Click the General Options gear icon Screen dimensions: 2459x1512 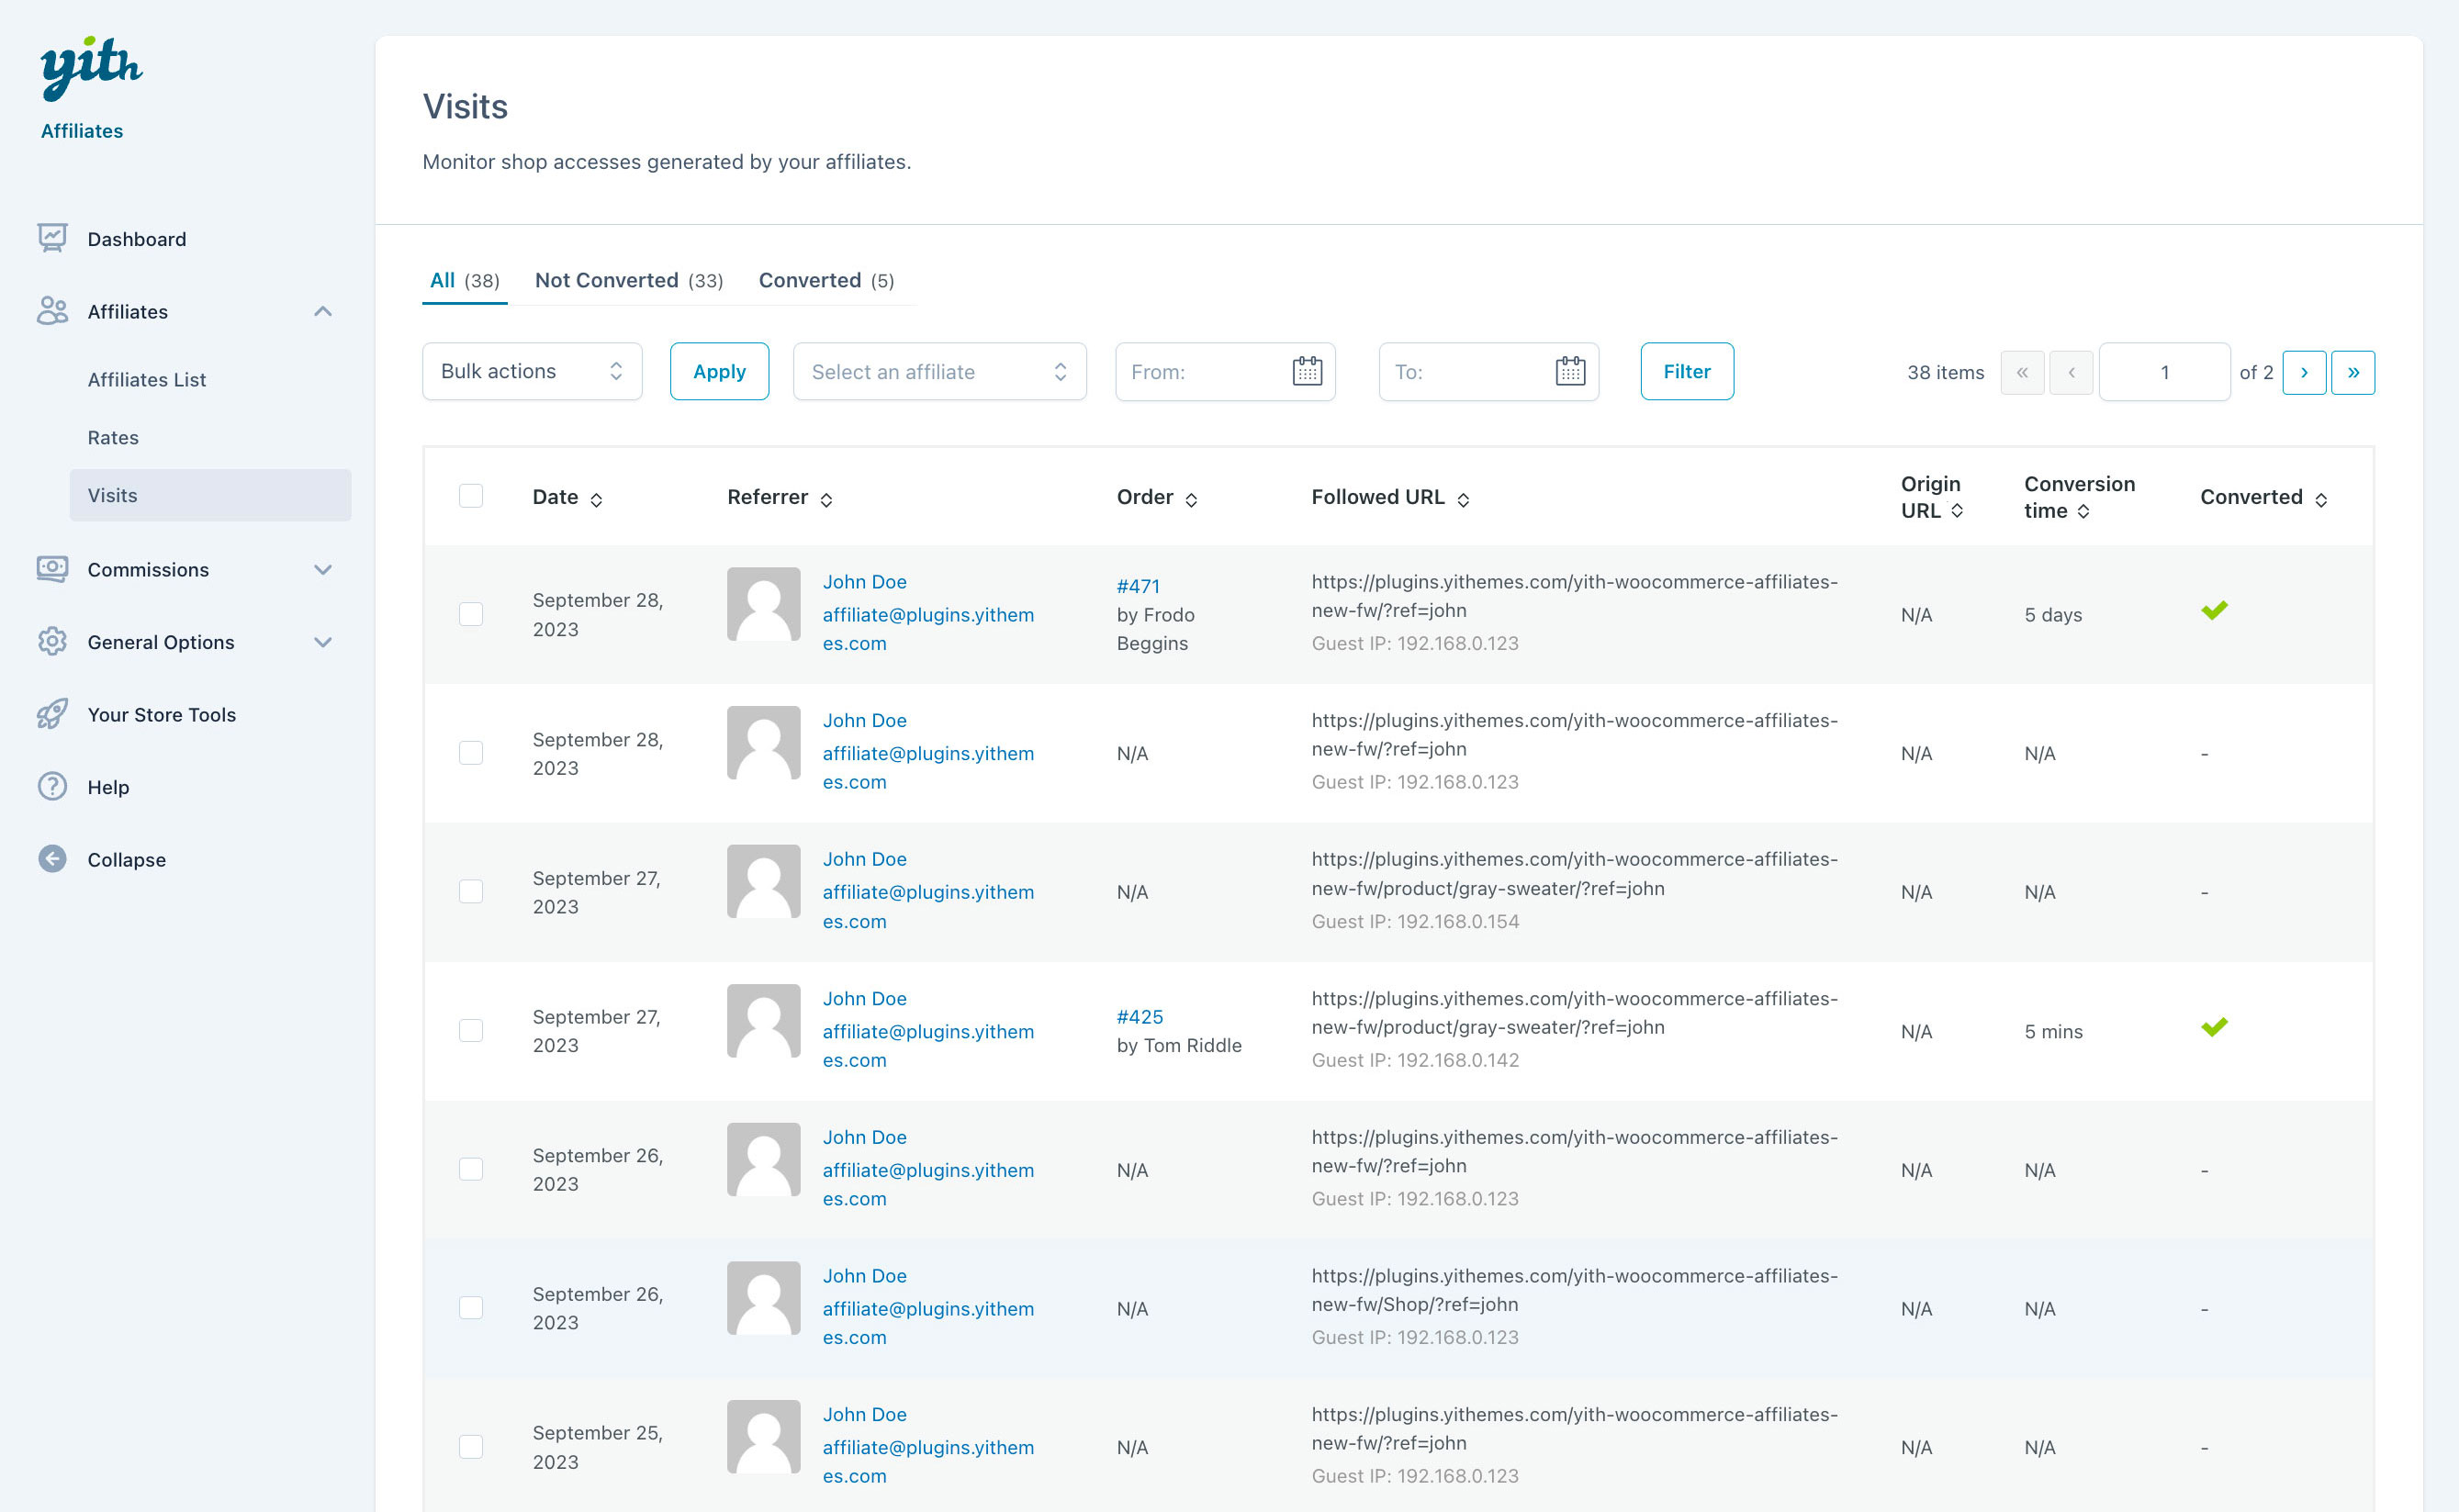[52, 642]
